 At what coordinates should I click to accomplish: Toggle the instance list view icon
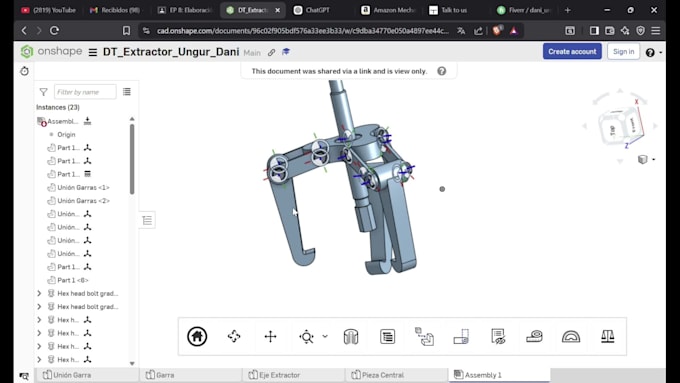coord(127,92)
